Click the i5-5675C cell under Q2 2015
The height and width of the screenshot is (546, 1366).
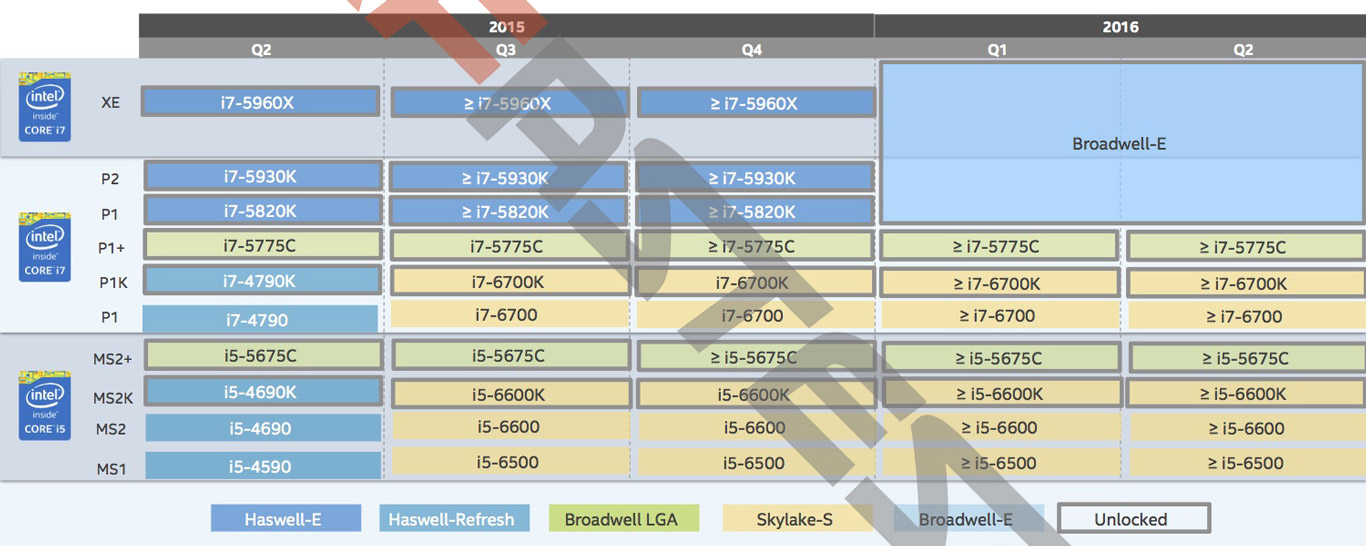pyautogui.click(x=264, y=355)
